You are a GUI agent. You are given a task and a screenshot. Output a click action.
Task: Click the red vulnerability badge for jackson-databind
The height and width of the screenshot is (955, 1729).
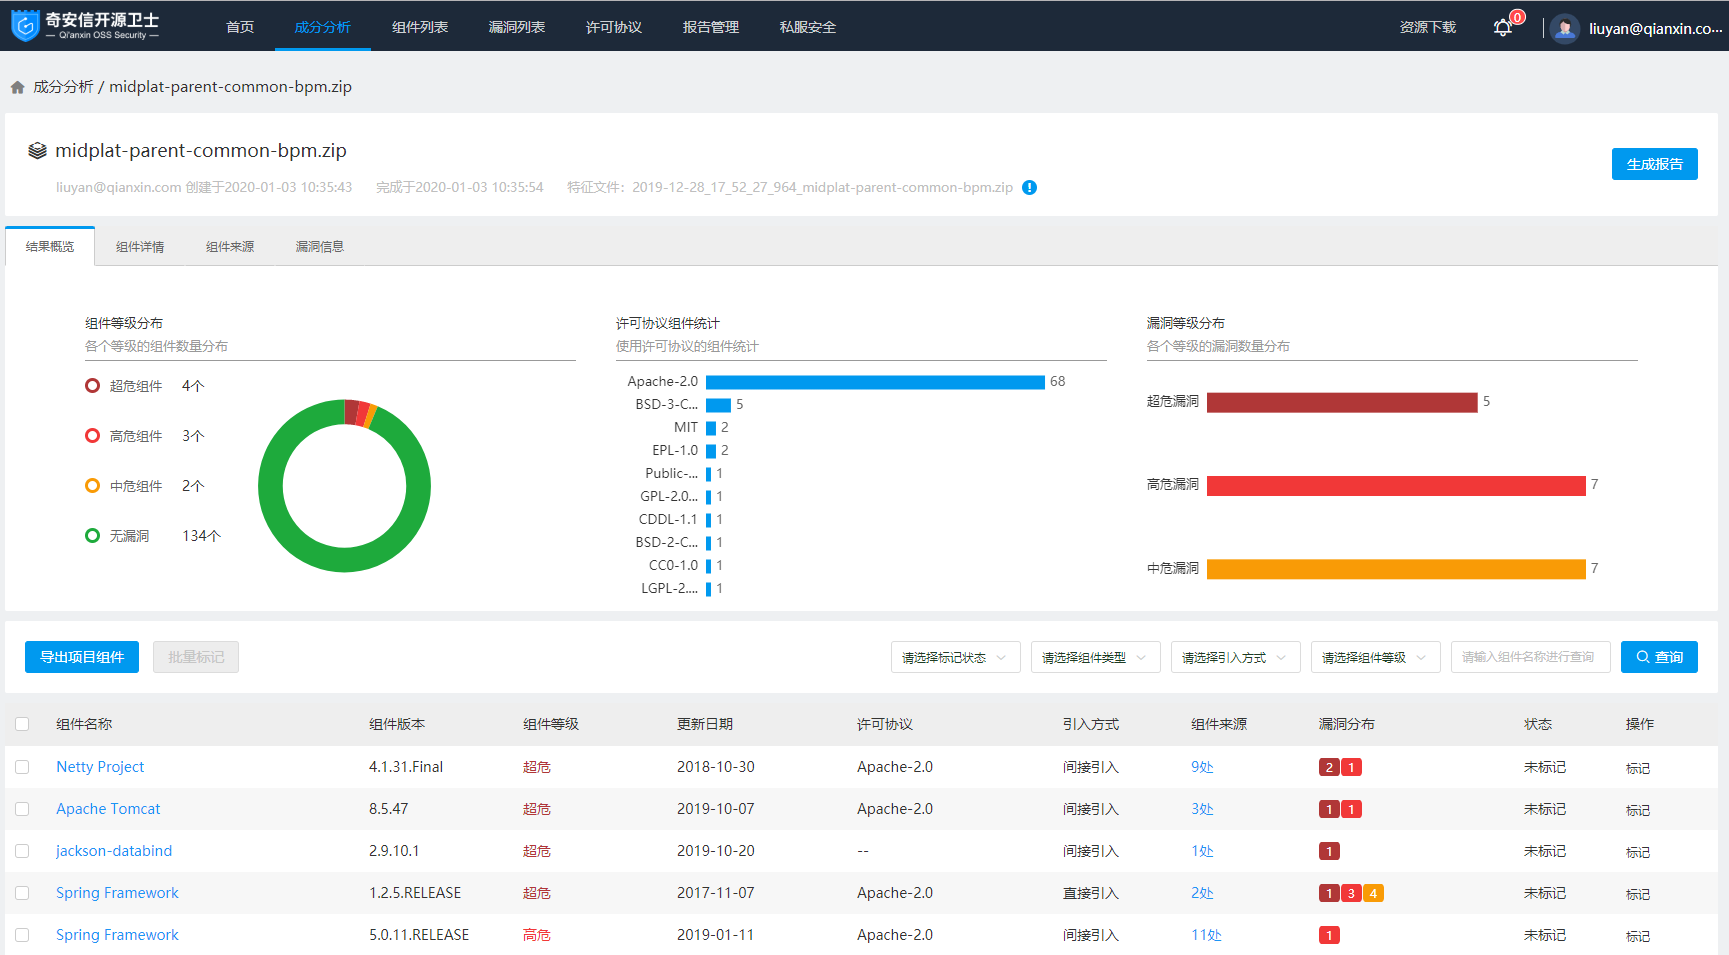tap(1329, 852)
